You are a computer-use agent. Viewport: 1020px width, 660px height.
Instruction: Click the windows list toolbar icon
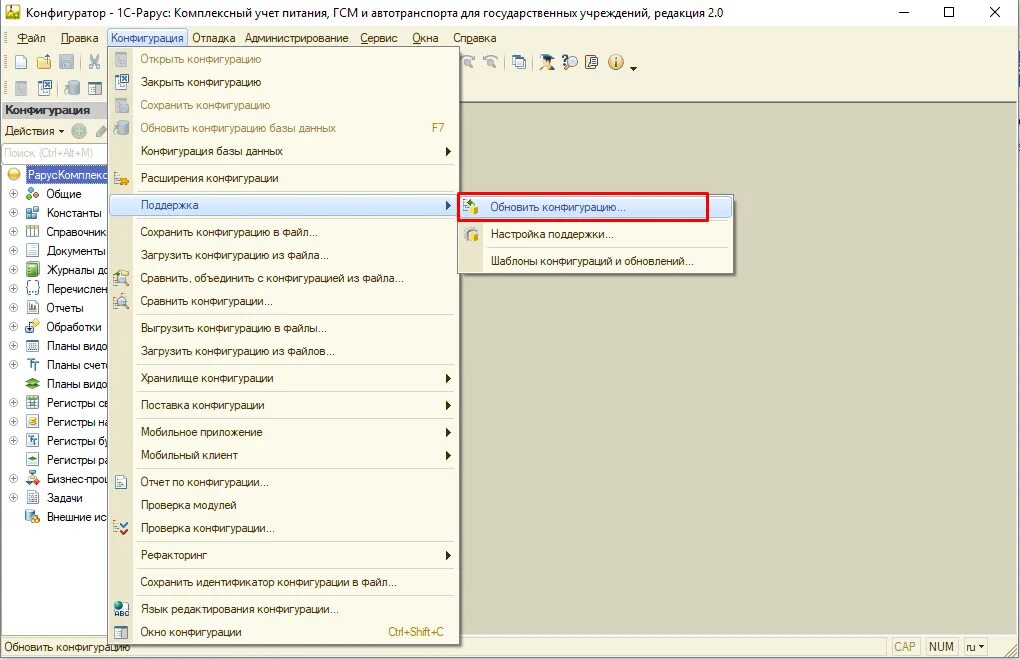pyautogui.click(x=518, y=62)
